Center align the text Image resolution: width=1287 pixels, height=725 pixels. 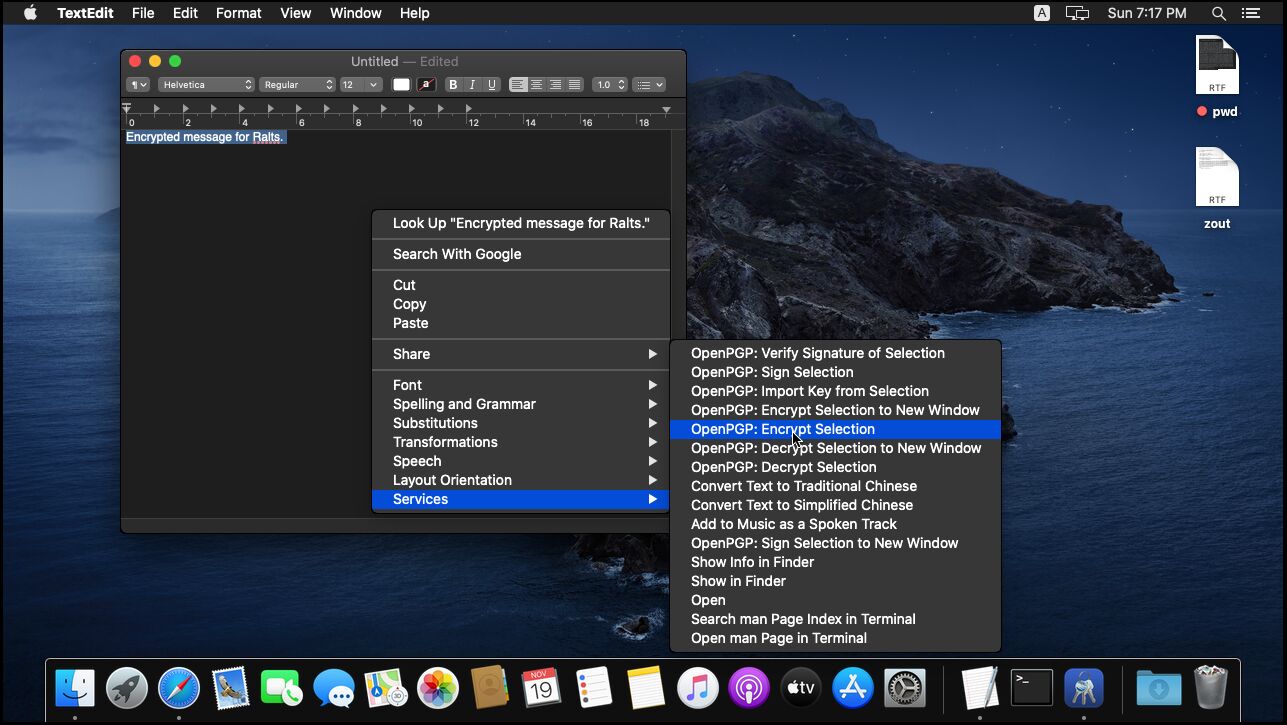point(537,85)
